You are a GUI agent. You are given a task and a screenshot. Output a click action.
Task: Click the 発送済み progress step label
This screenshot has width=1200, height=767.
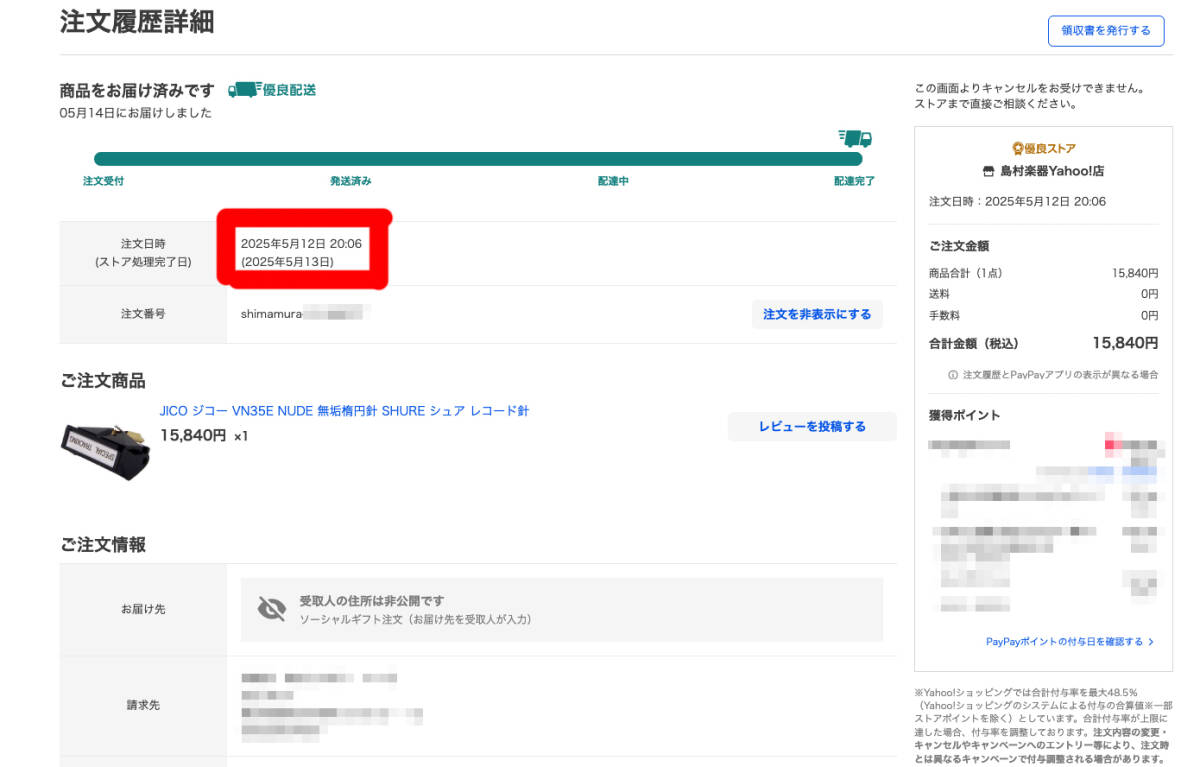(351, 181)
